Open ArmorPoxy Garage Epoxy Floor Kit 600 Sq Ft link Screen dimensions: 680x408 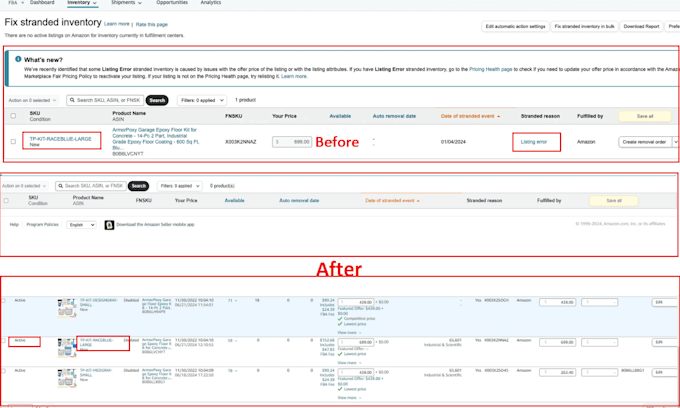(155, 139)
